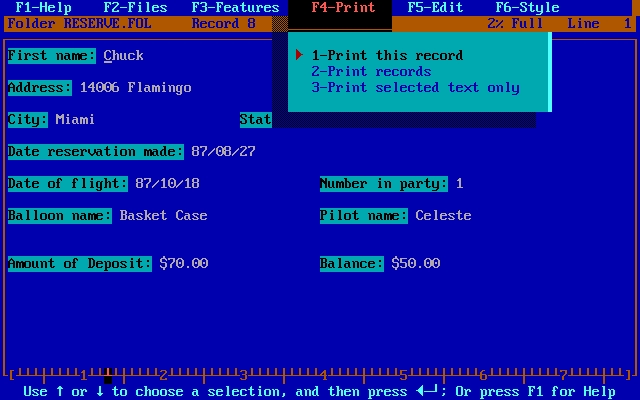Click the First name field value Chuck
The image size is (640, 400).
tap(124, 56)
